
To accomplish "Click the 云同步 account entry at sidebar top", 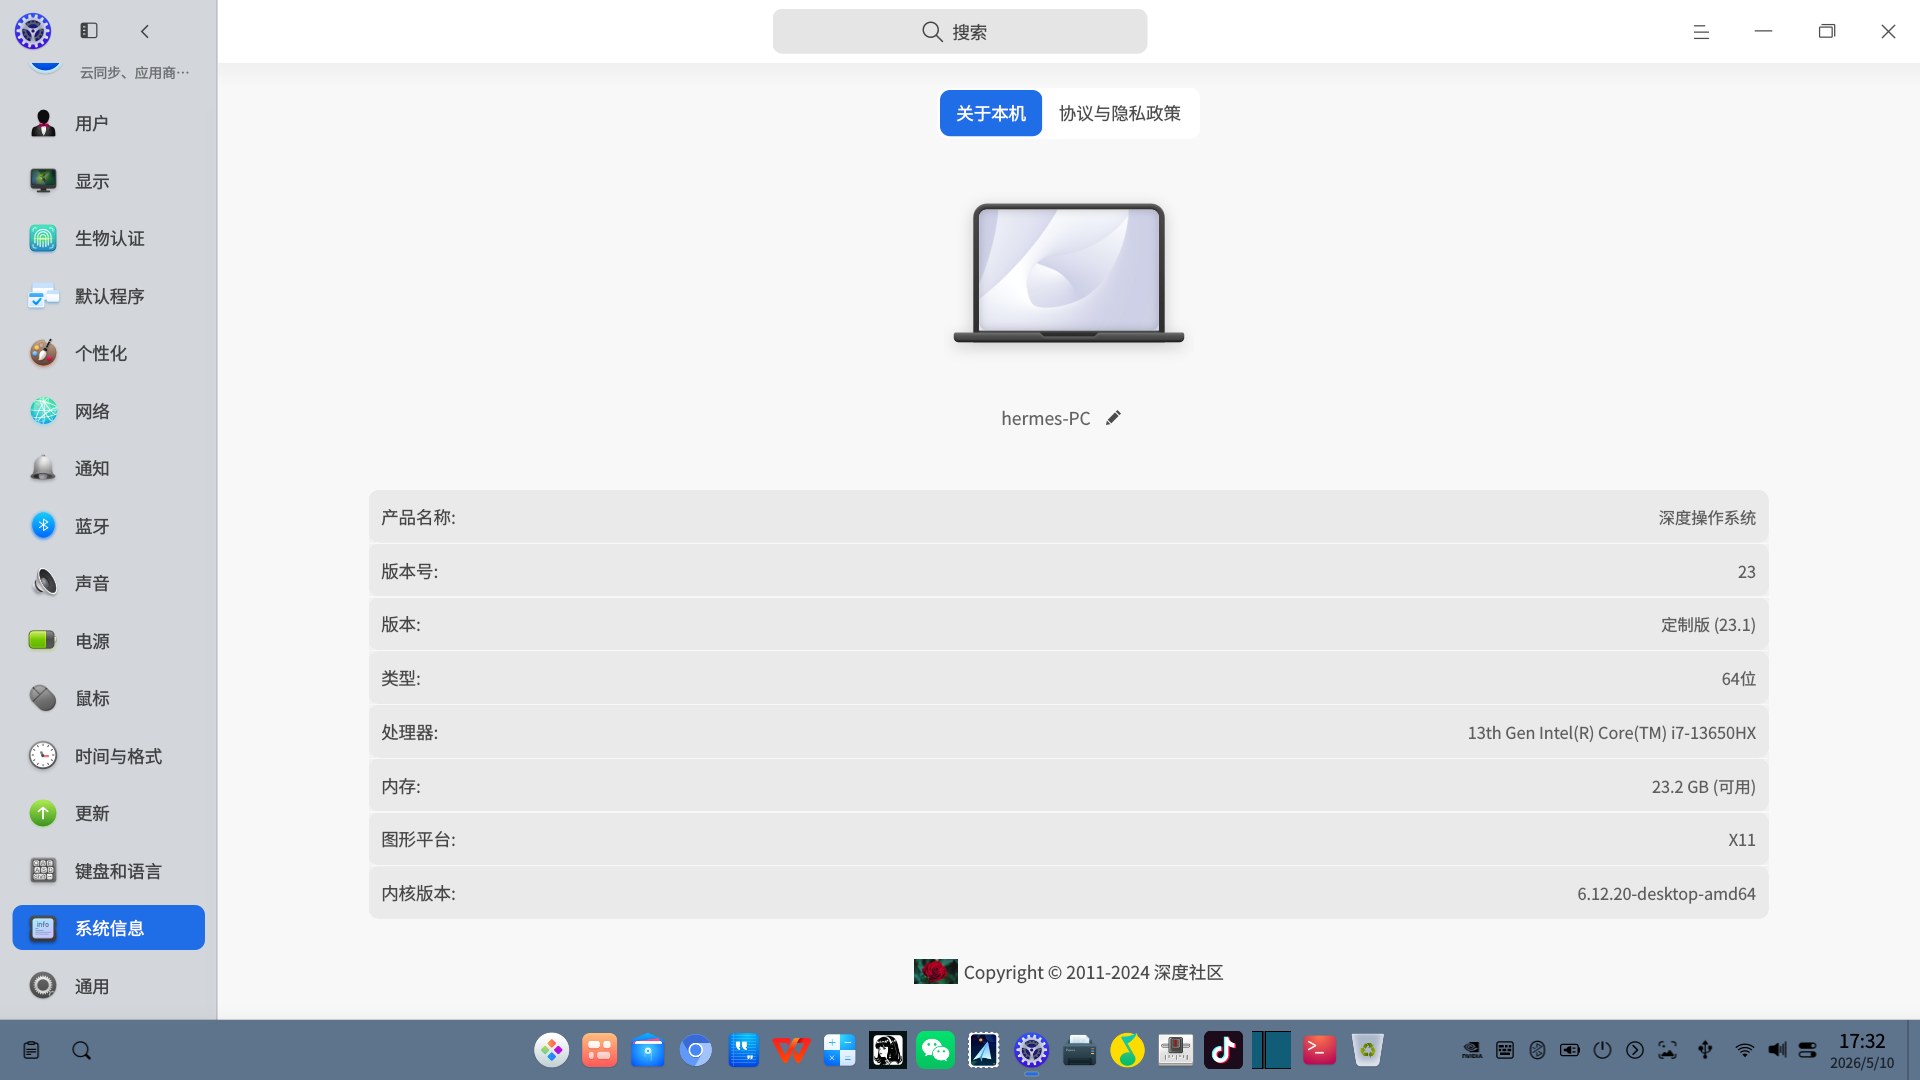I will pos(108,70).
